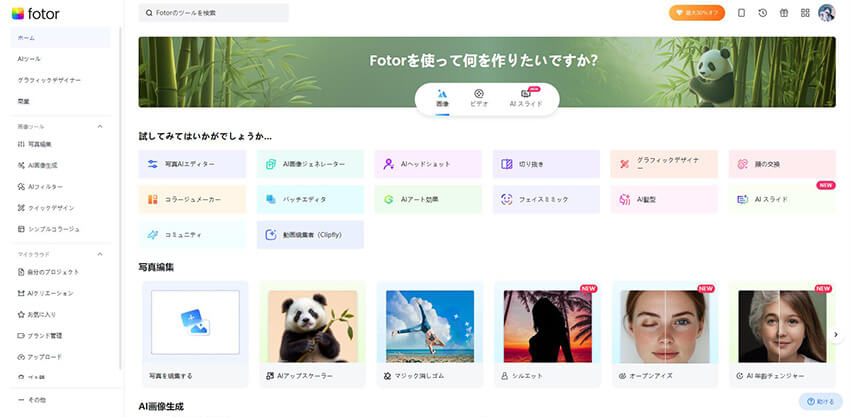Screen dimensions: 850x417
Task: Open the AIアップスケーラー panda thumbnail
Action: (x=313, y=326)
